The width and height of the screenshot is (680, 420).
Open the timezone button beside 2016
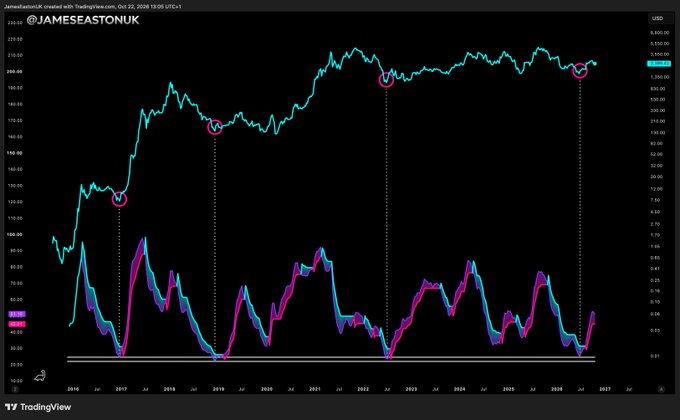pyautogui.click(x=15, y=389)
